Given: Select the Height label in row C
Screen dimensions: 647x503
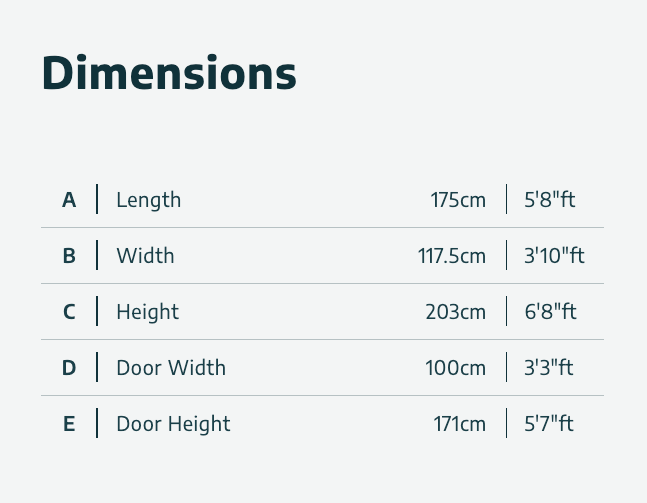Looking at the screenshot, I should pyautogui.click(x=148, y=312).
